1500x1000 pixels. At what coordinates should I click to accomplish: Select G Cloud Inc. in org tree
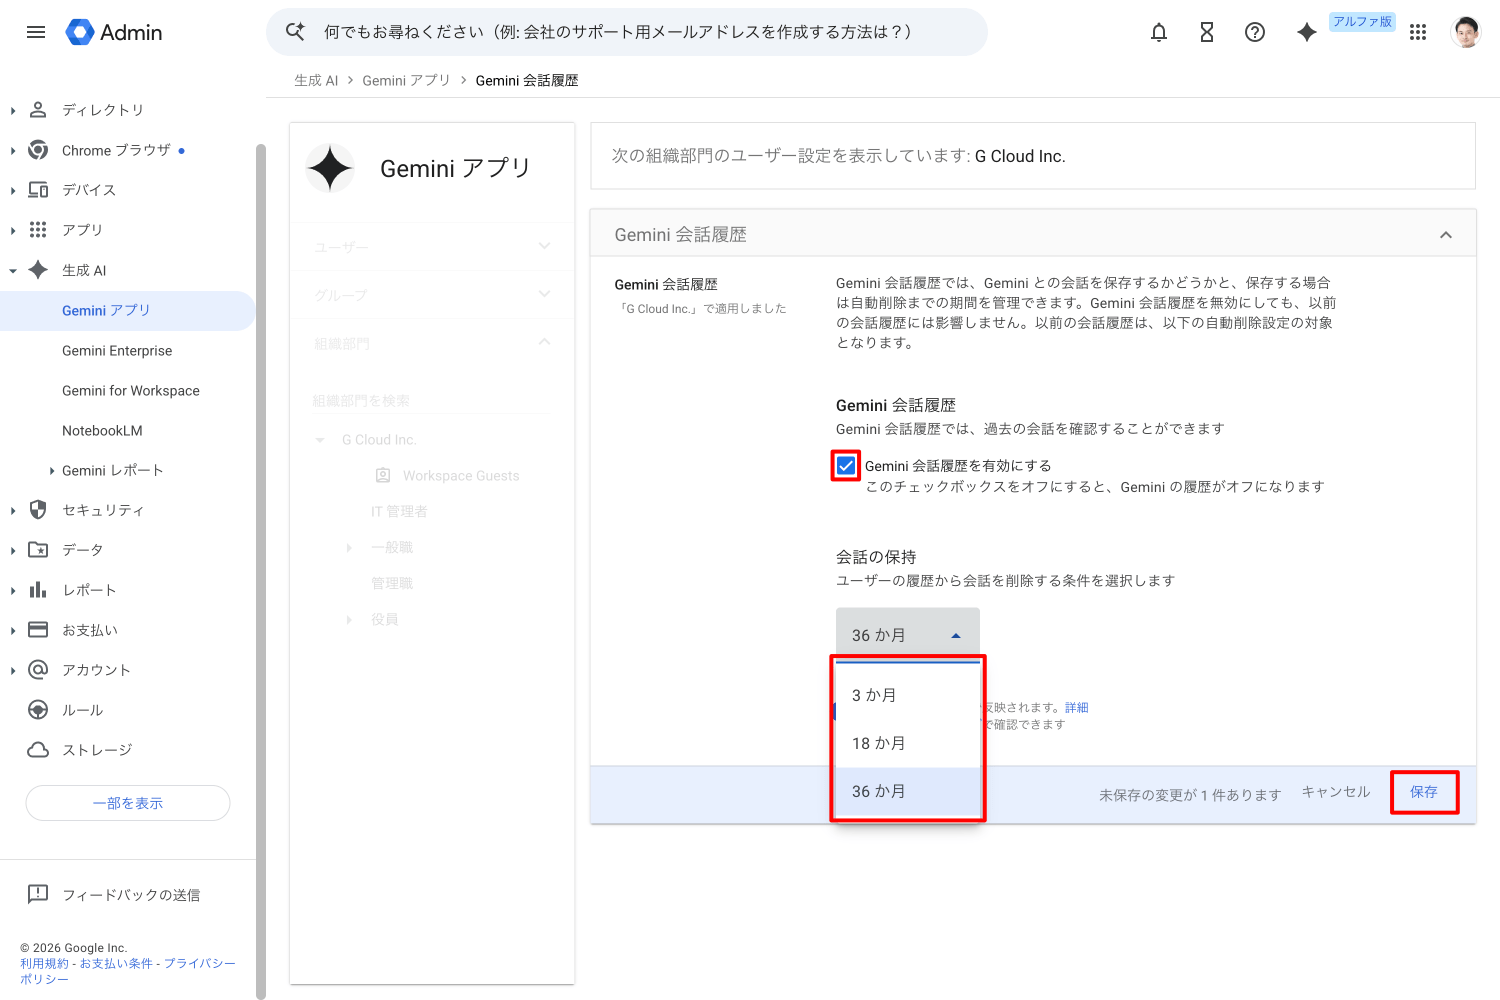[379, 440]
